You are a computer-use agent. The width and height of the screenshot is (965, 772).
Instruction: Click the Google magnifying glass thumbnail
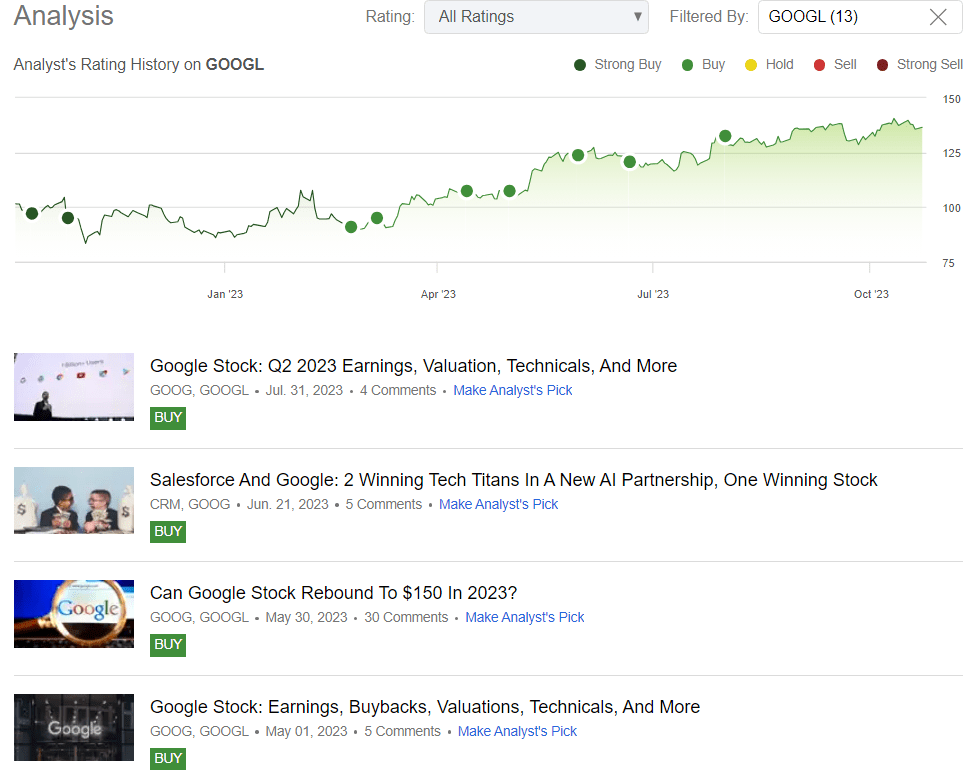(74, 613)
